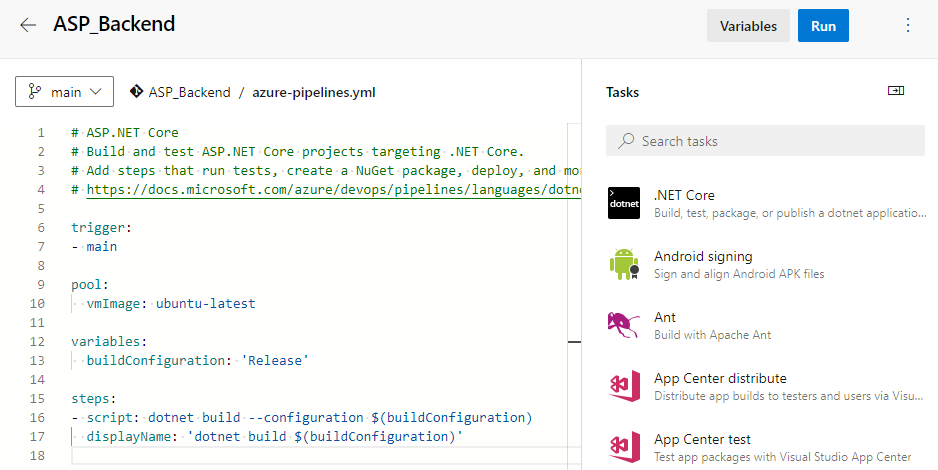Open the docs.microsoft.com link on line 4
938x470 pixels.
pos(334,190)
